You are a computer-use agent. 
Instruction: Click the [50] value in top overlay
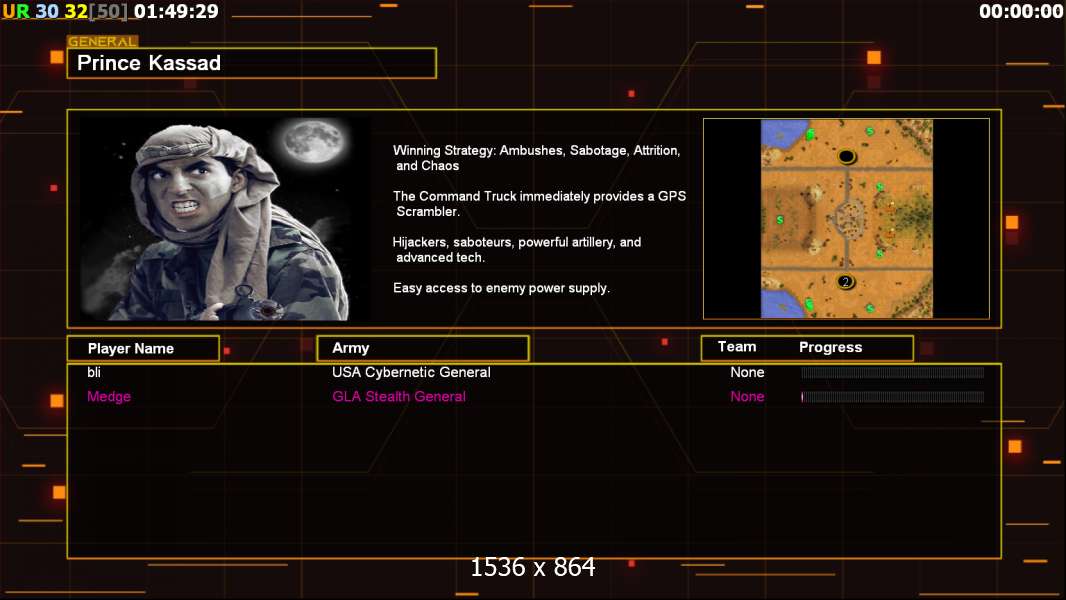[x=108, y=12]
